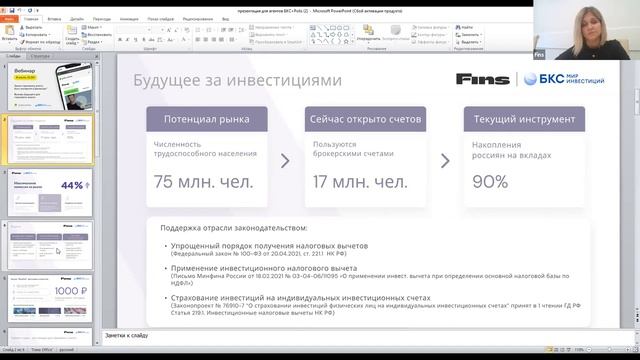
Task: Open the Shape Effects (Эффекты фигур) dropdown
Action: [430, 42]
